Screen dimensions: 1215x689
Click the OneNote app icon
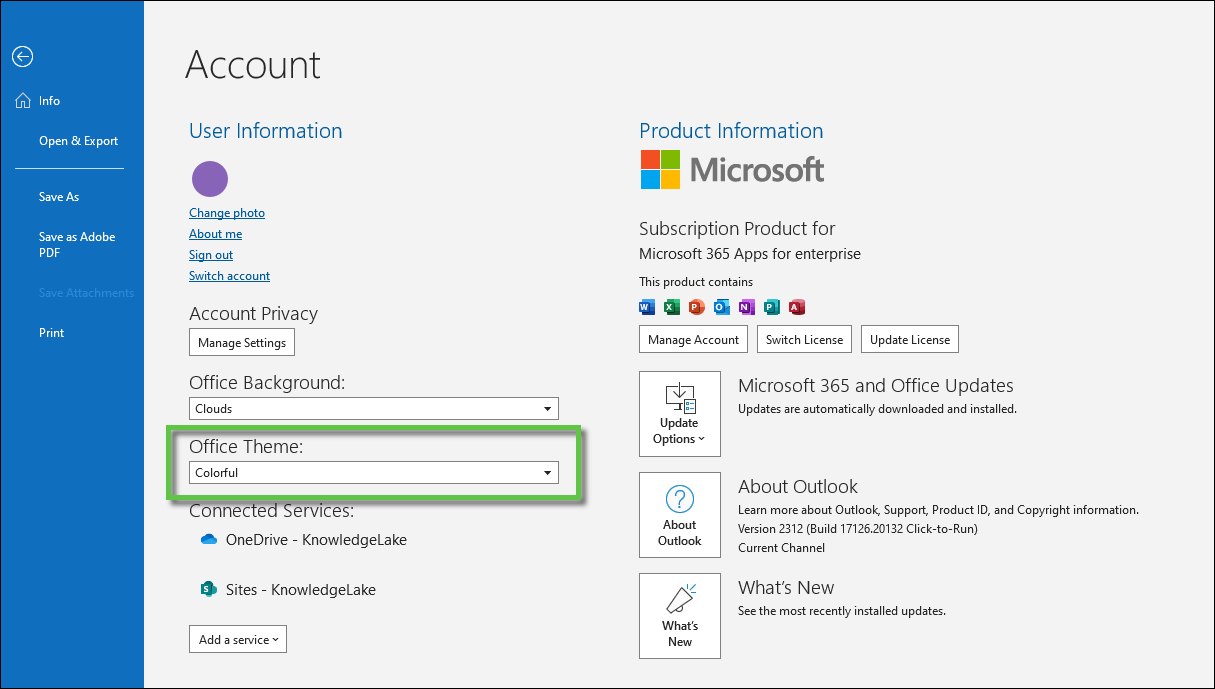[746, 307]
